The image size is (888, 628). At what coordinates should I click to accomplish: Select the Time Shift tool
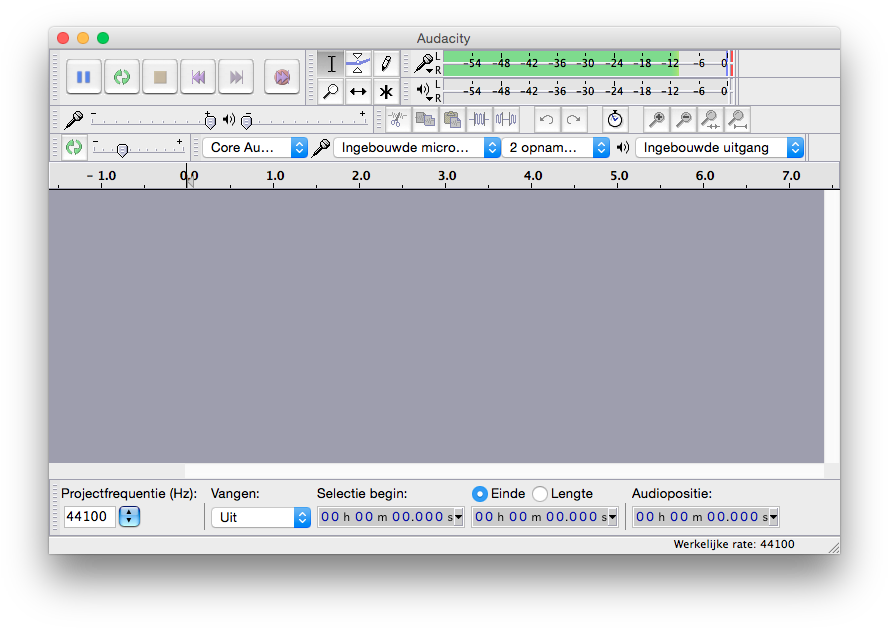[x=358, y=91]
